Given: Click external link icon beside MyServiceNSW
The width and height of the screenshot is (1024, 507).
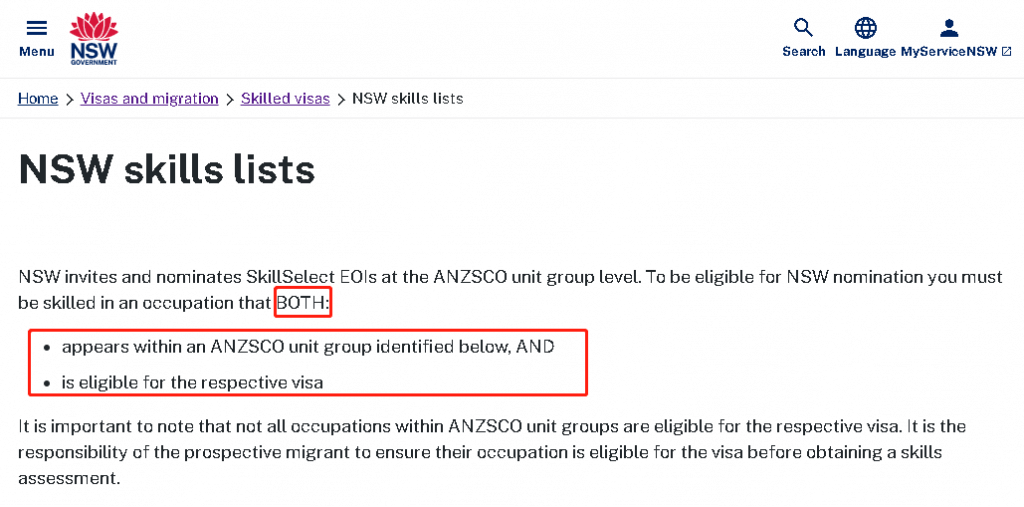Looking at the screenshot, I should pos(1006,52).
